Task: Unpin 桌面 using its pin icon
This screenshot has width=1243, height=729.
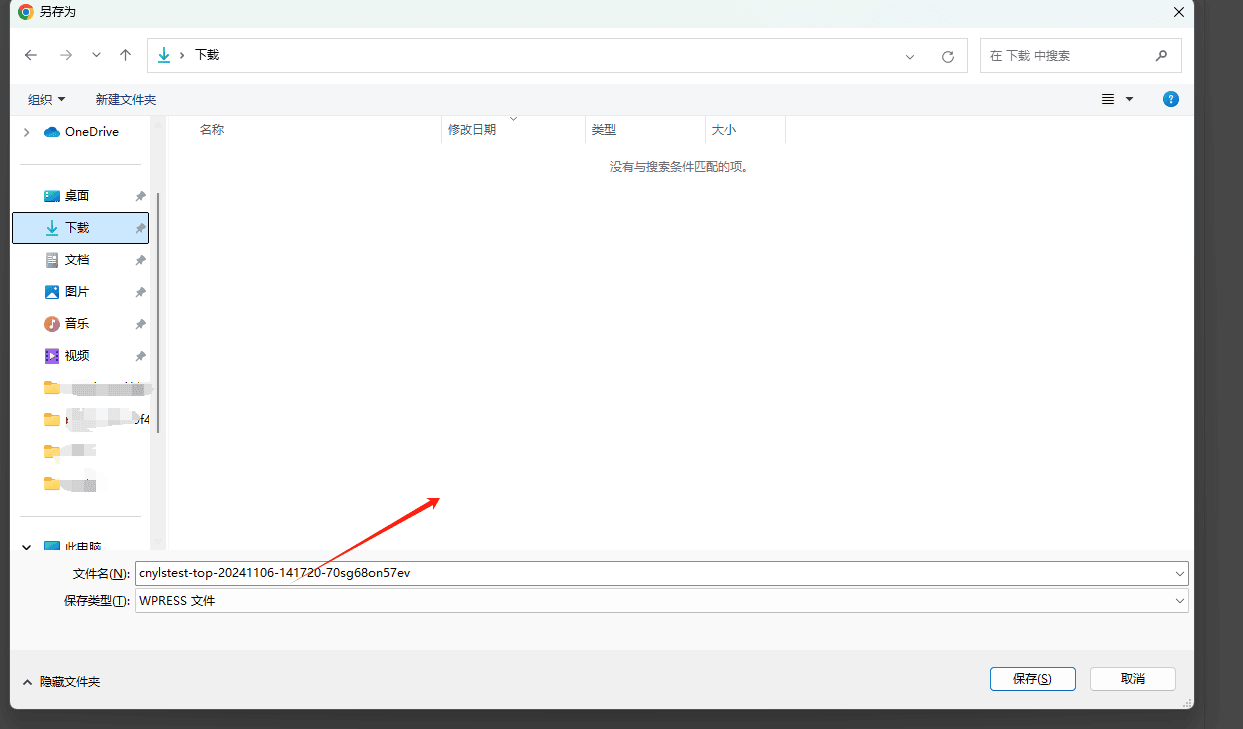Action: (x=141, y=196)
